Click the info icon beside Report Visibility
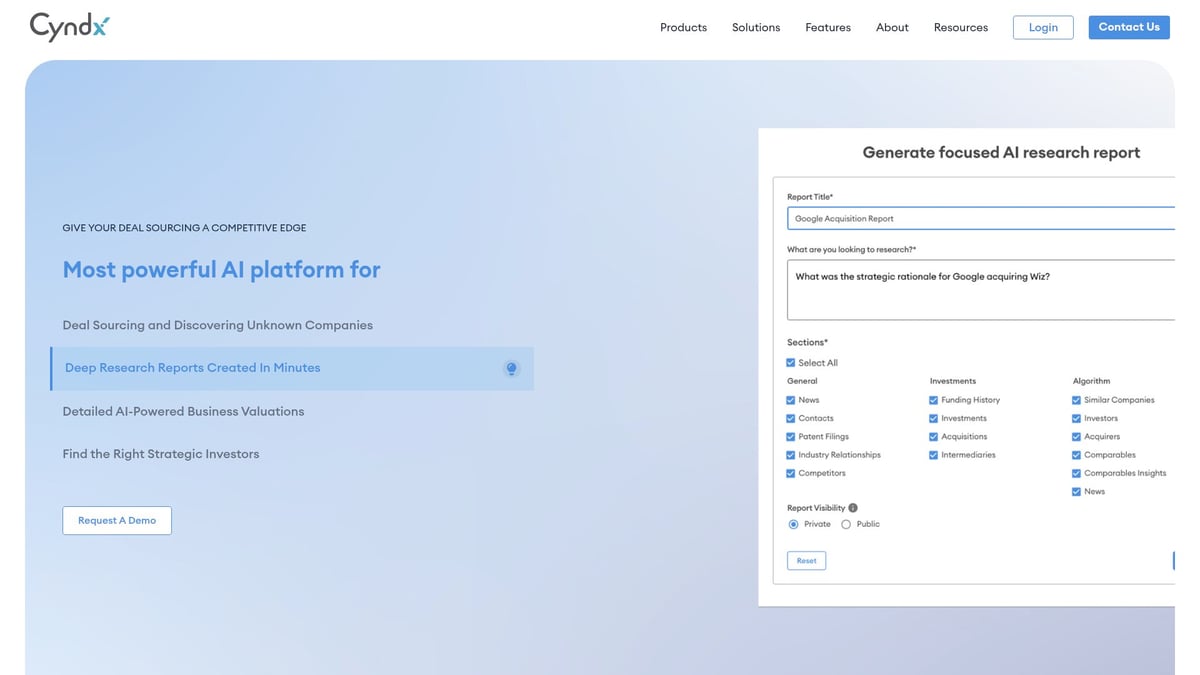Image resolution: width=1200 pixels, height=675 pixels. tap(852, 507)
